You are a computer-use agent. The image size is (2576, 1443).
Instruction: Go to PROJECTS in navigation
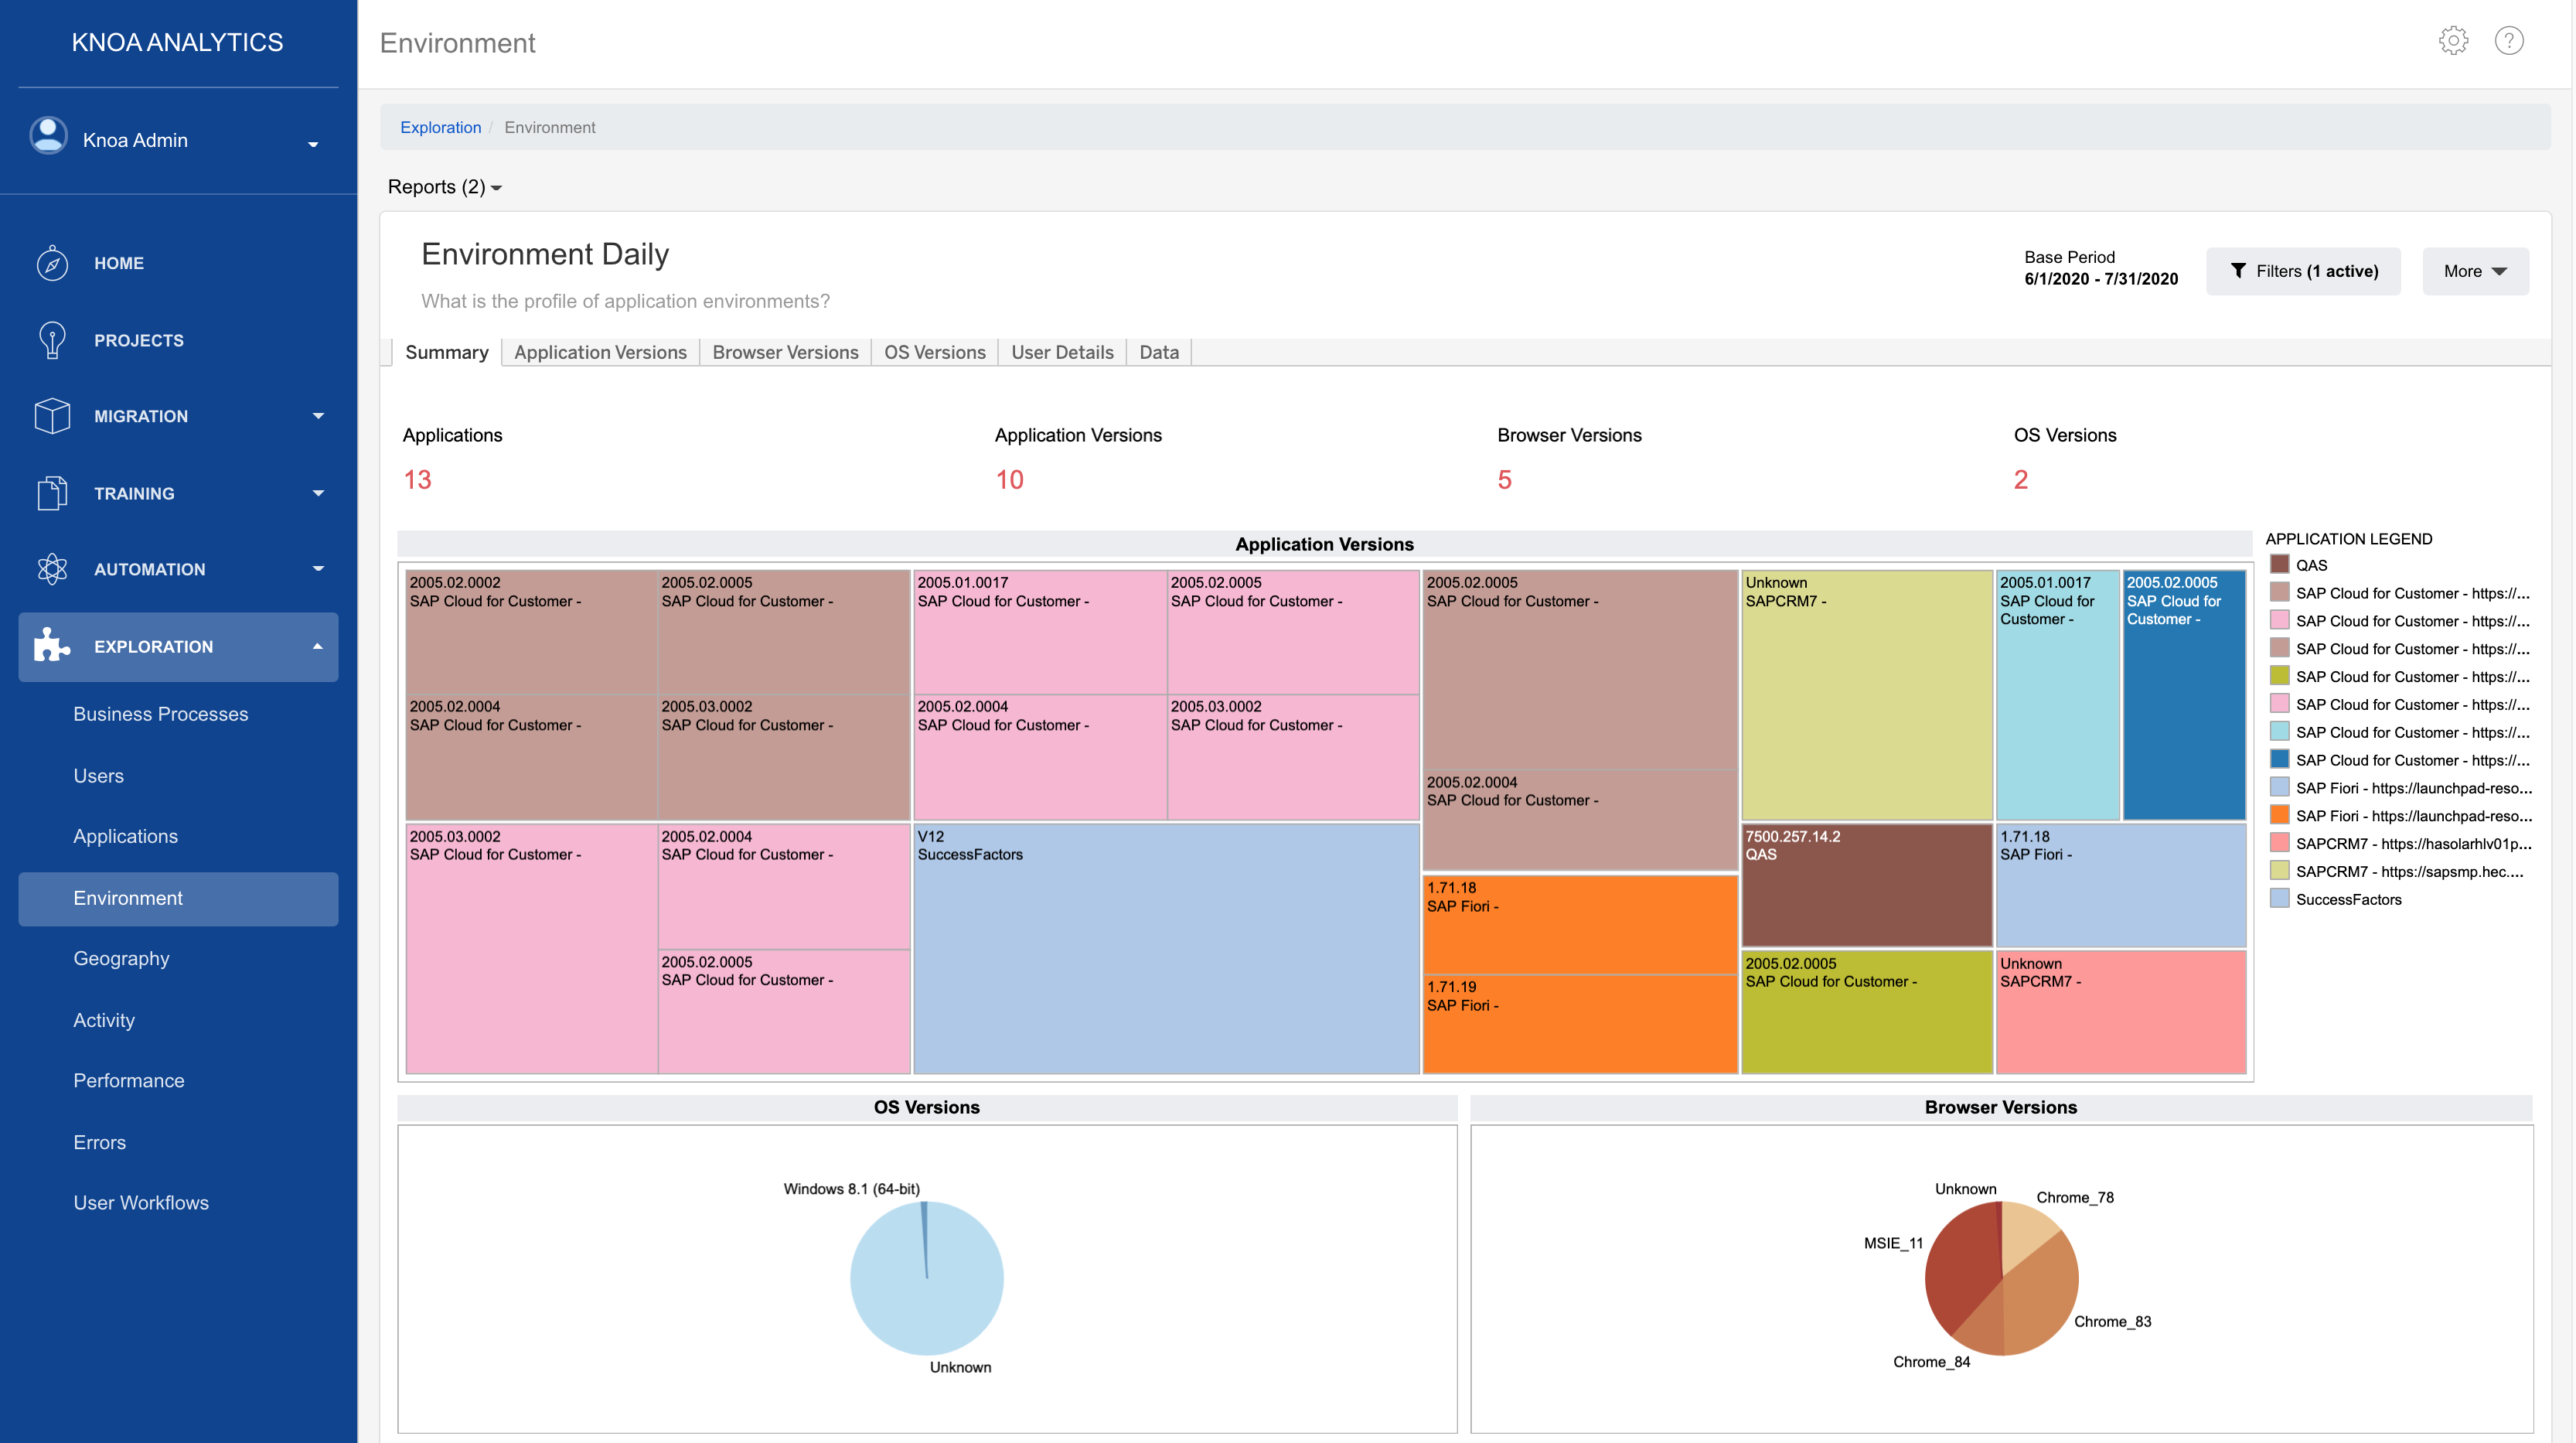point(139,340)
